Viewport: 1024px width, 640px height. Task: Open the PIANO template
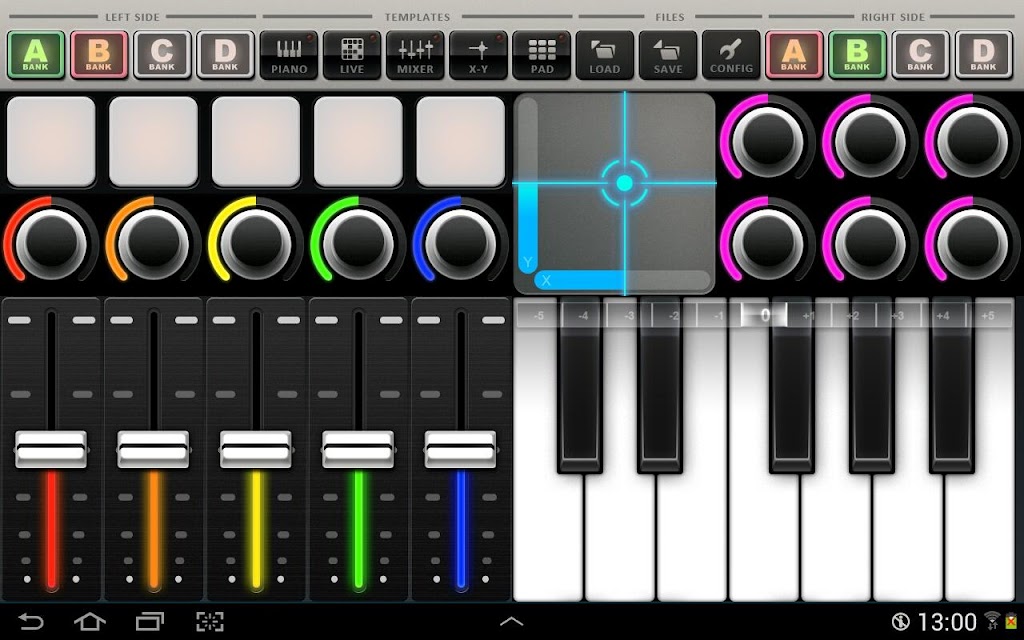coord(289,56)
